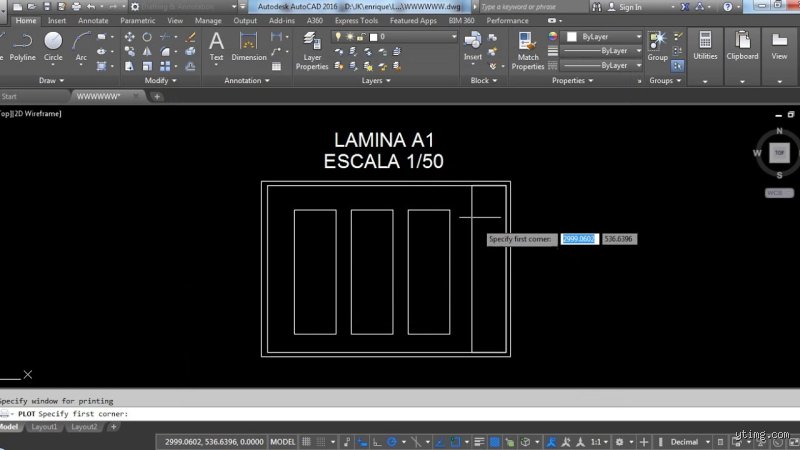The image size is (800, 450).
Task: Expand the Annotation panel dropdown
Action: pyautogui.click(x=247, y=81)
